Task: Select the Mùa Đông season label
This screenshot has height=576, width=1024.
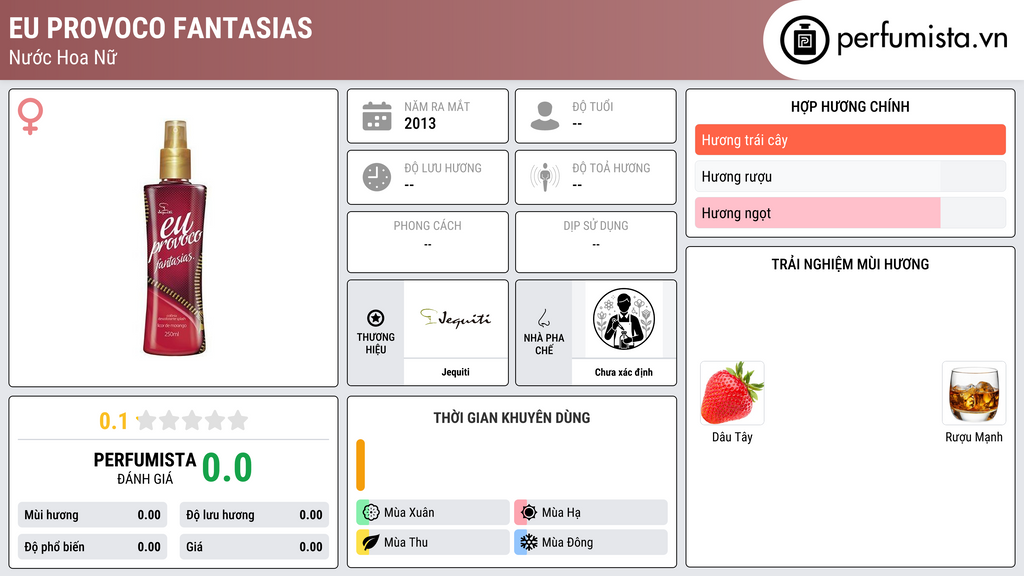Action: click(568, 542)
